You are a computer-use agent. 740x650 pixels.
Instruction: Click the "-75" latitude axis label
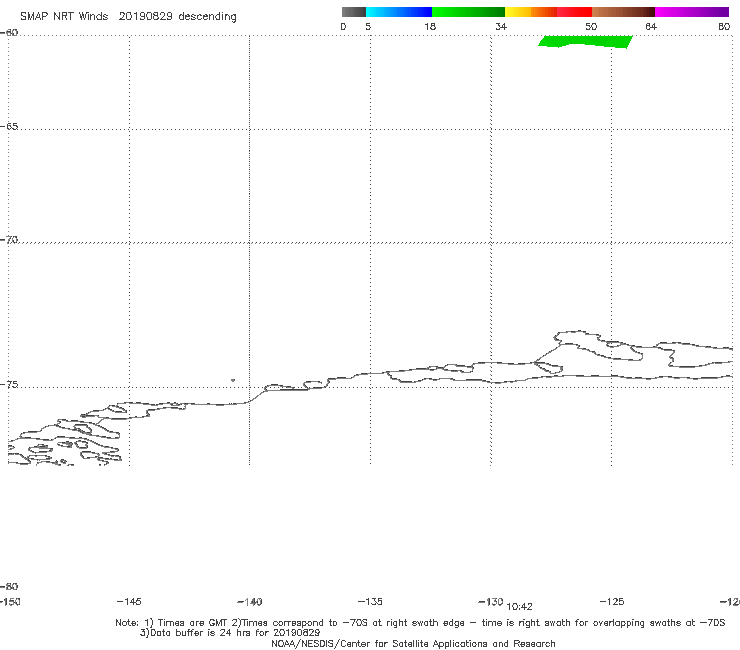pyautogui.click(x=9, y=385)
